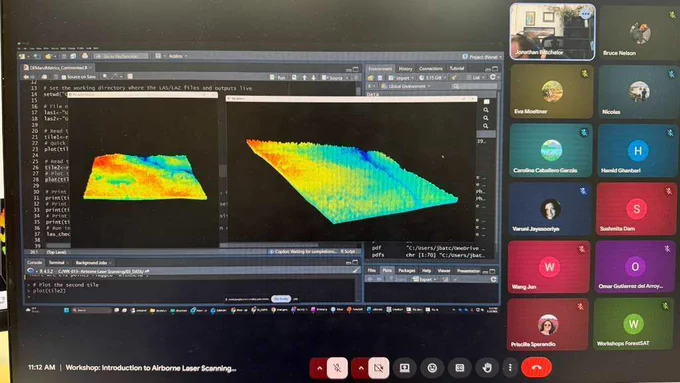The width and height of the screenshot is (680, 383).
Task: Switch to the Connections tab
Action: [x=431, y=69]
